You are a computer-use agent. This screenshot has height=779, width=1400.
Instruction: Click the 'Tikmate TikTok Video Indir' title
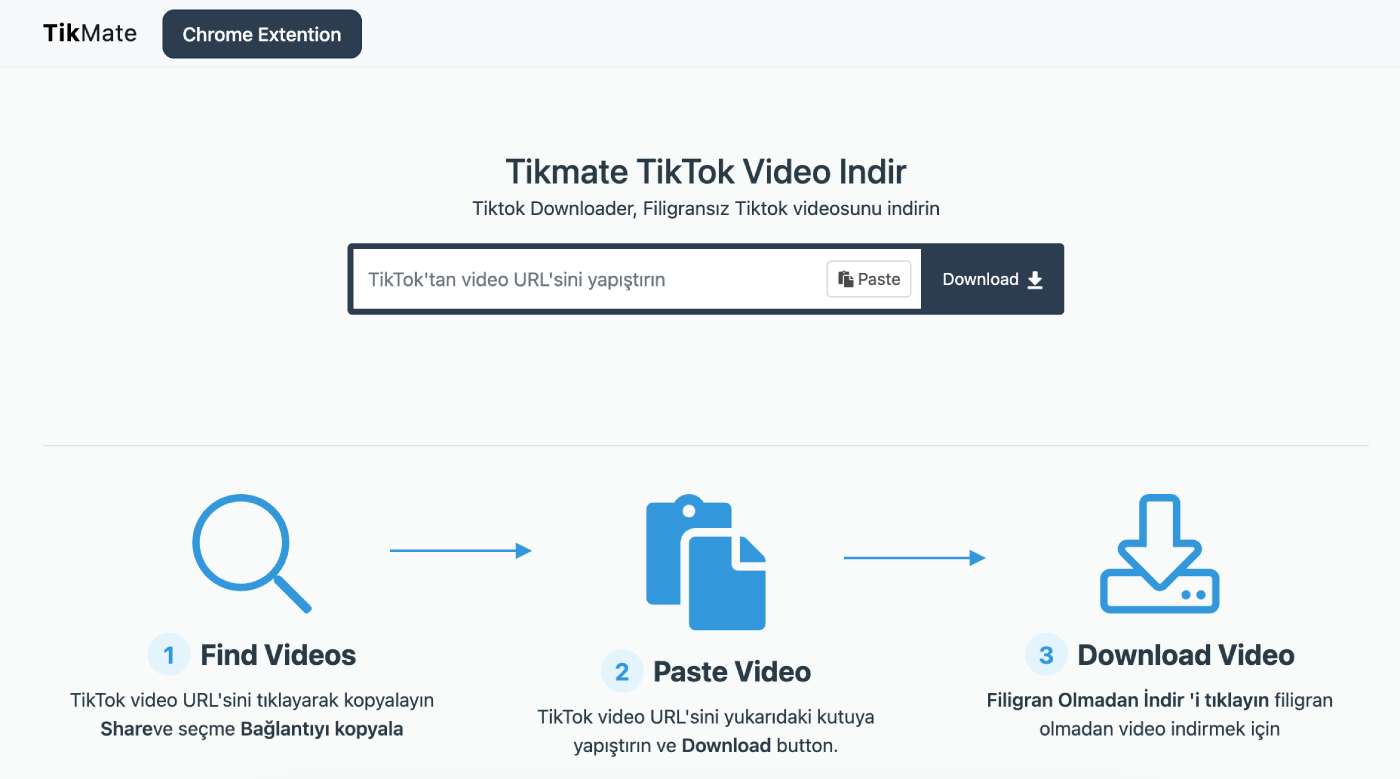tap(706, 171)
